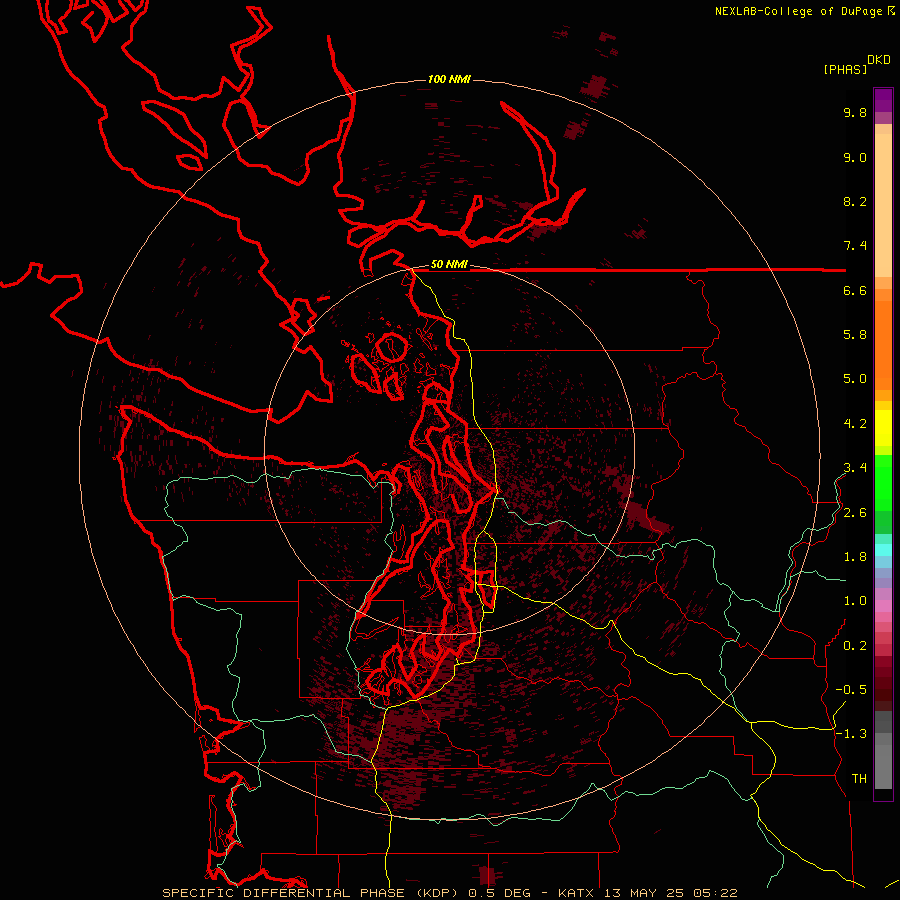Click the 2.6 color scale value
This screenshot has height=900, width=900.
click(855, 513)
